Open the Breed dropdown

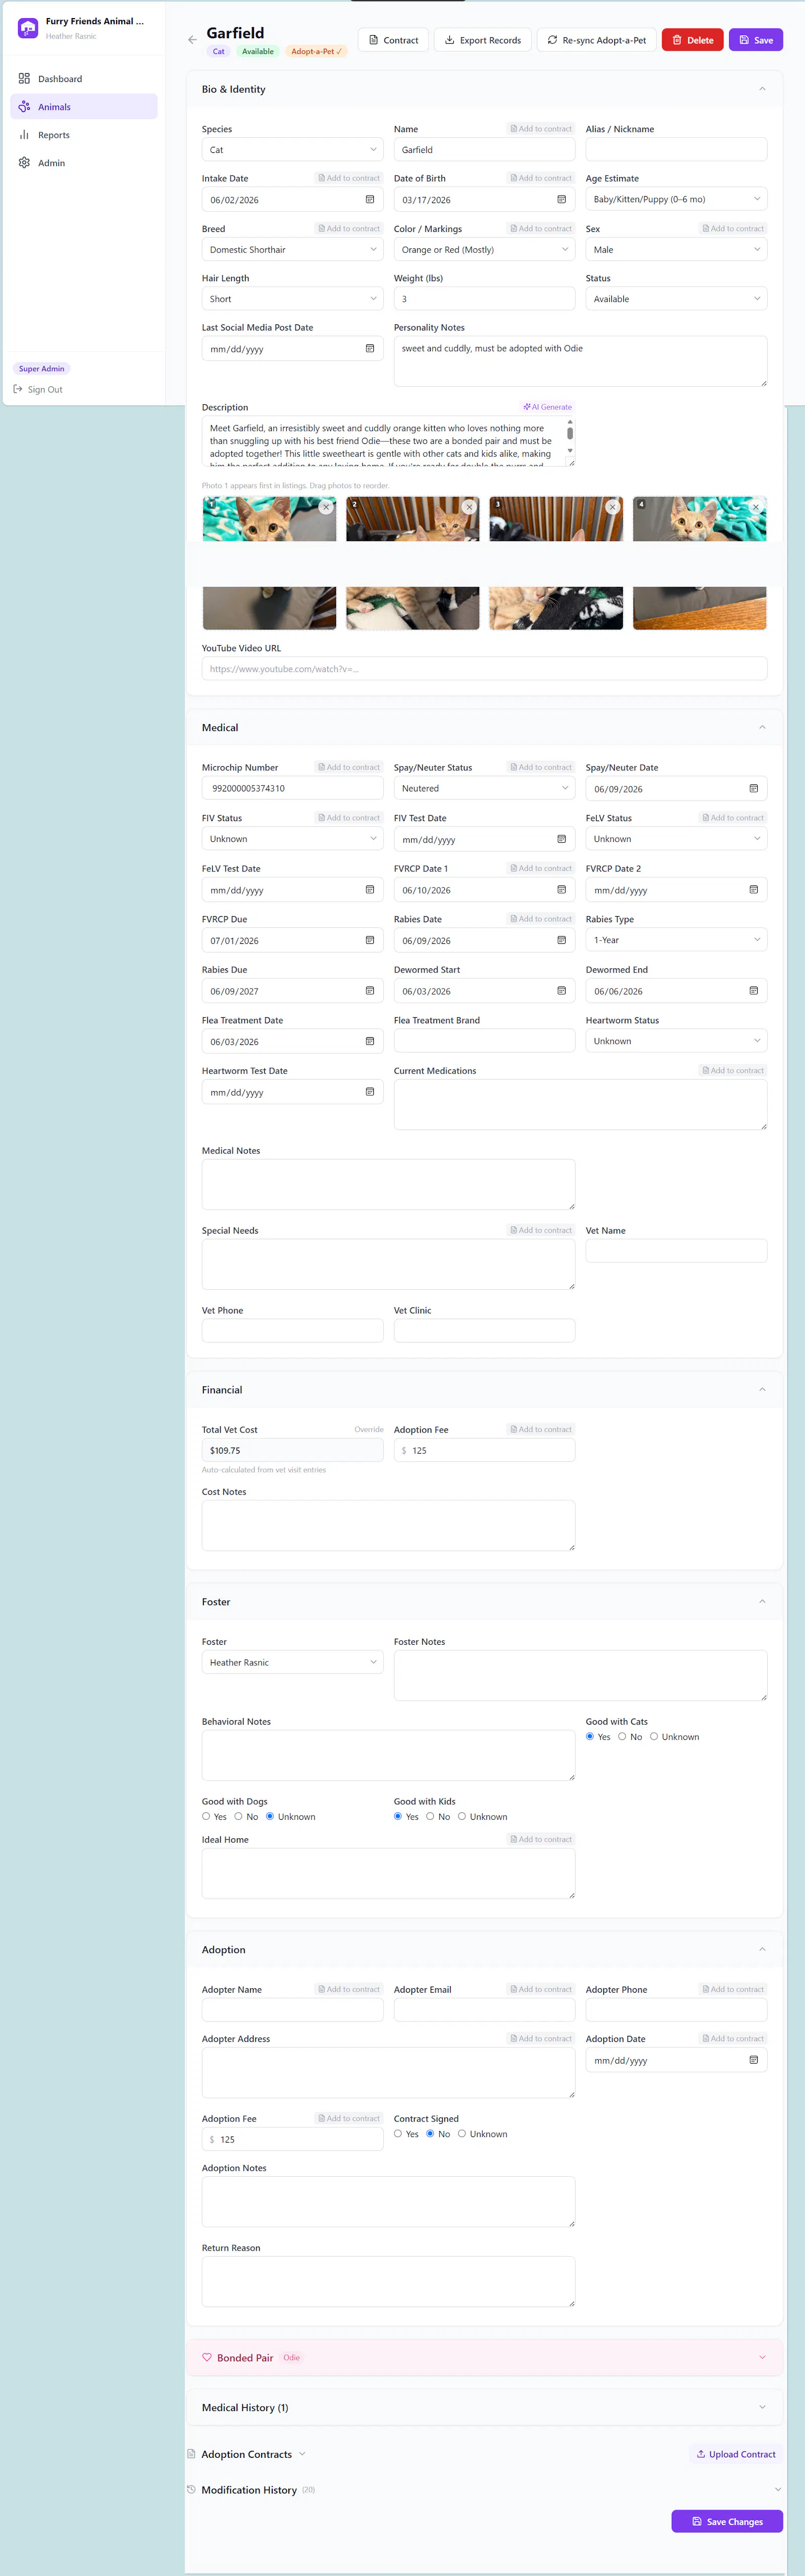pyautogui.click(x=292, y=250)
